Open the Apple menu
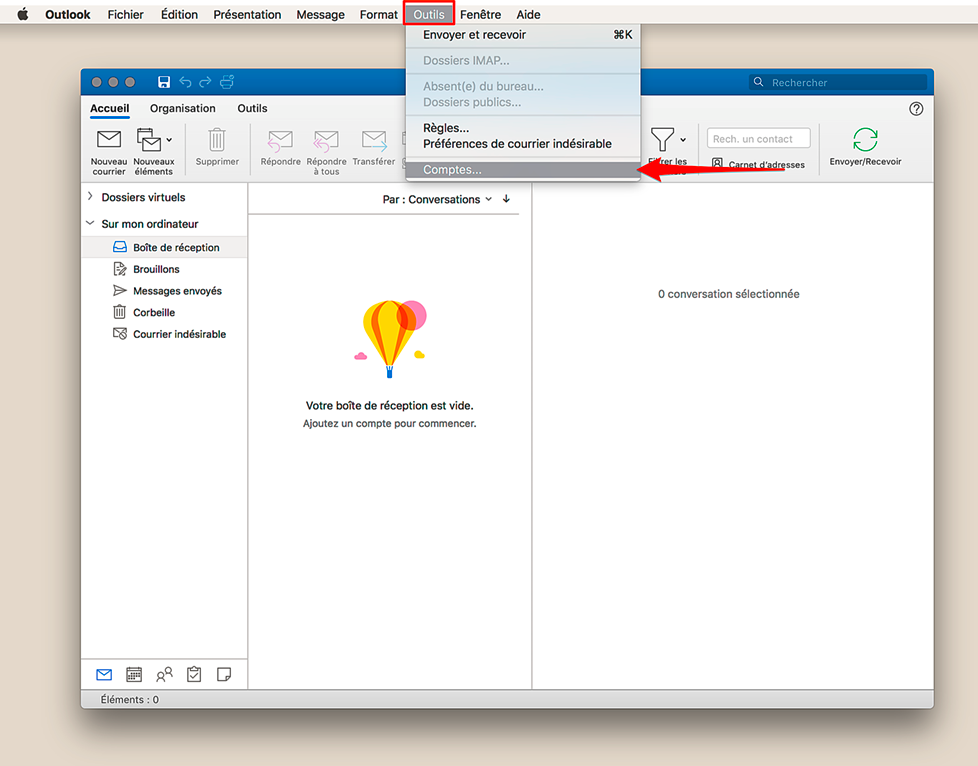The width and height of the screenshot is (978, 766). tap(22, 14)
